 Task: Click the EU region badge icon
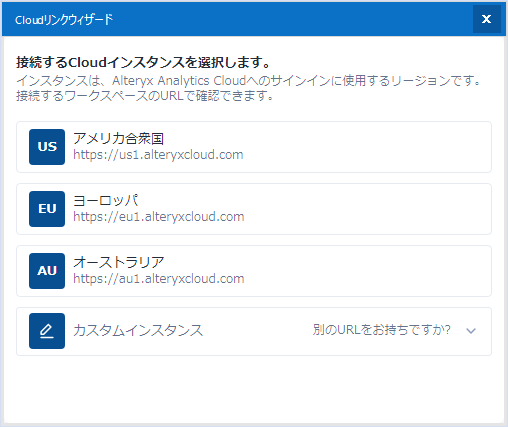(47, 209)
